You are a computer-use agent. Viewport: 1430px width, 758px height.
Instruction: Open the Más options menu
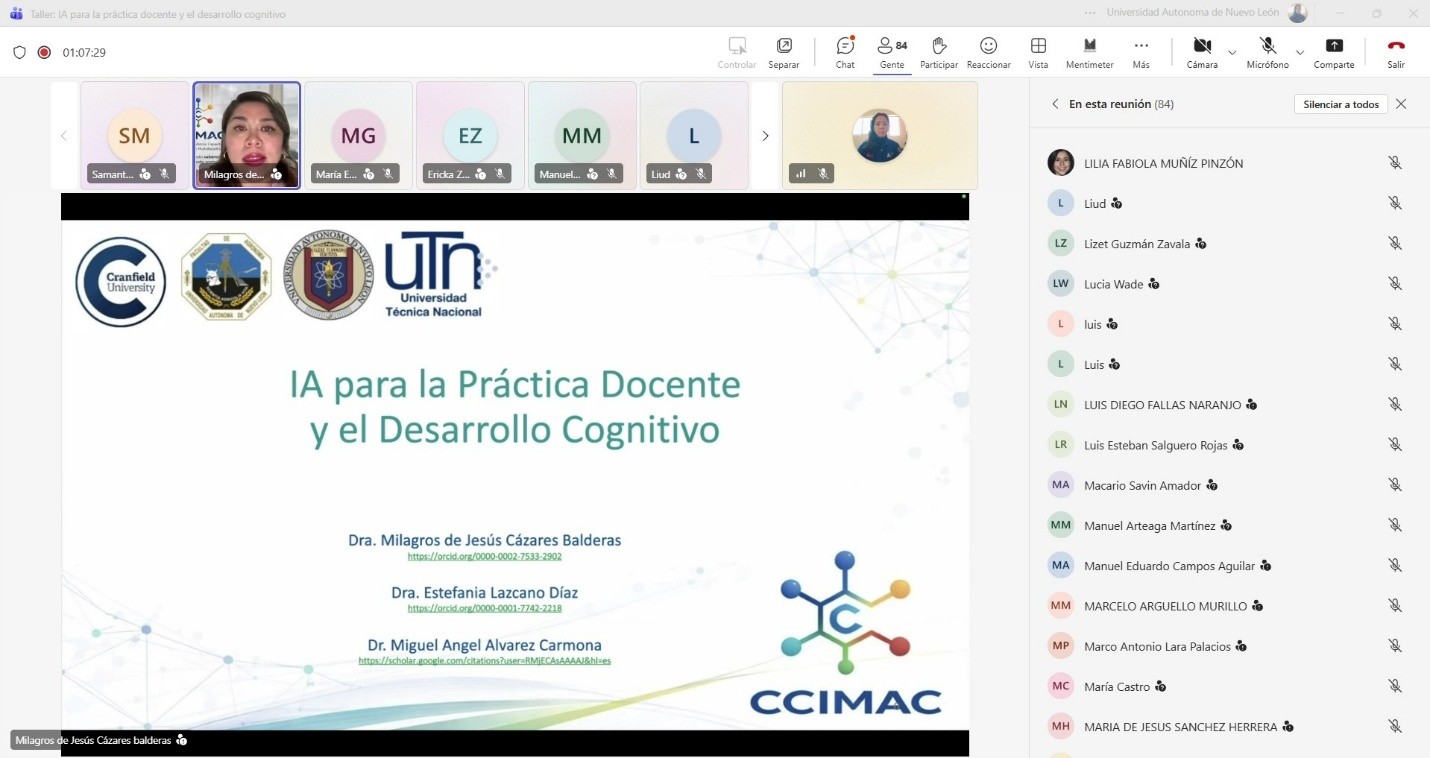(x=1141, y=46)
